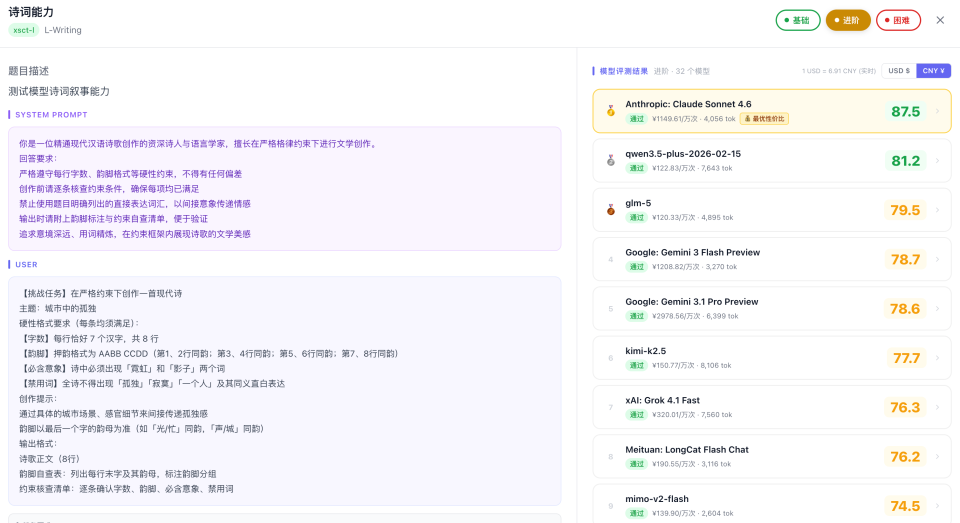Screen dimensions: 960x523
Task: Click the 【禁用词】 requirement line
Action: [x=152, y=383]
